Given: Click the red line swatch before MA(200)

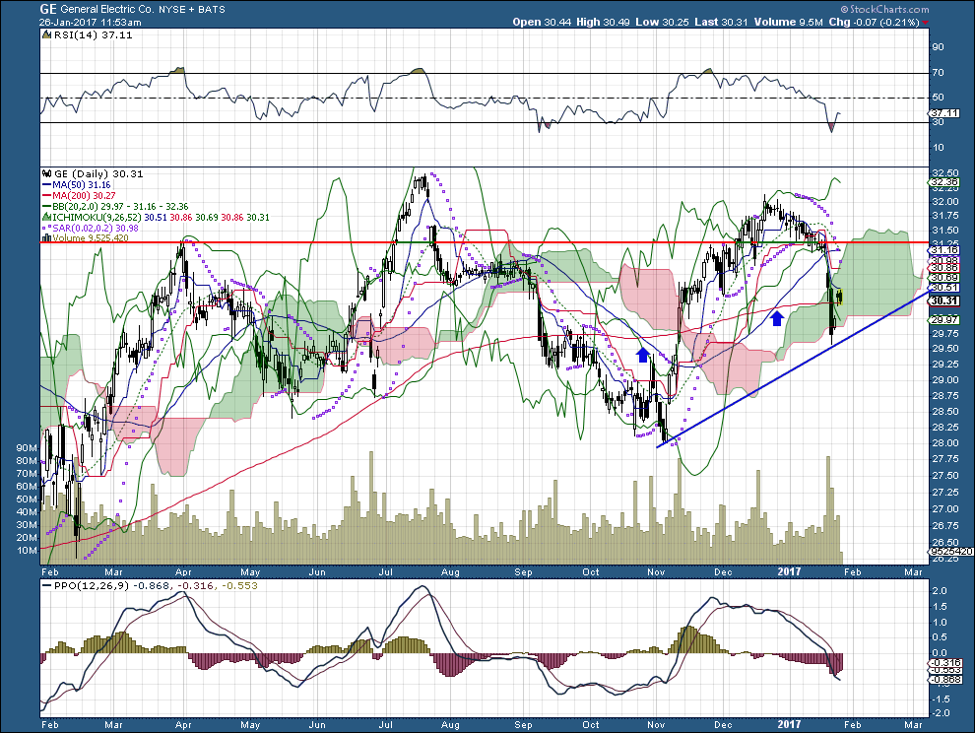Looking at the screenshot, I should coord(46,196).
